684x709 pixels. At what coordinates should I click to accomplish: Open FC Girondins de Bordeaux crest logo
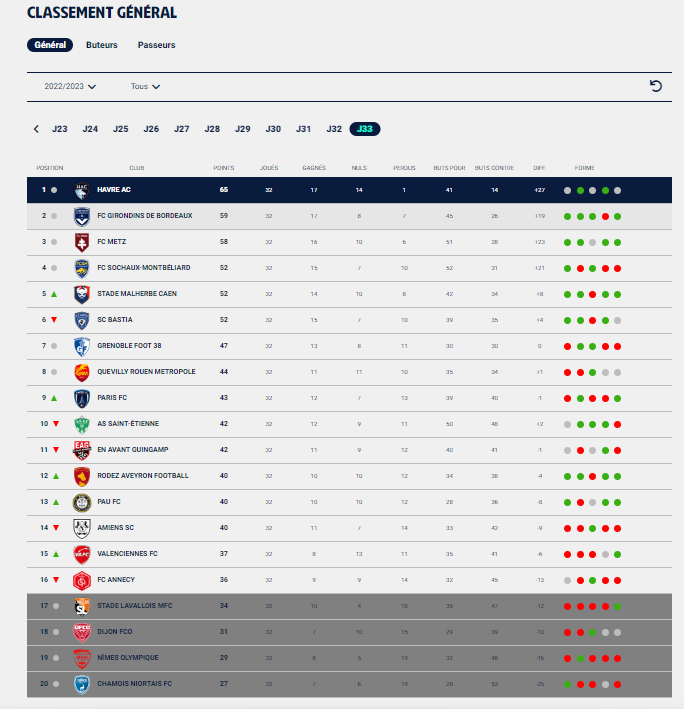[x=82, y=217]
